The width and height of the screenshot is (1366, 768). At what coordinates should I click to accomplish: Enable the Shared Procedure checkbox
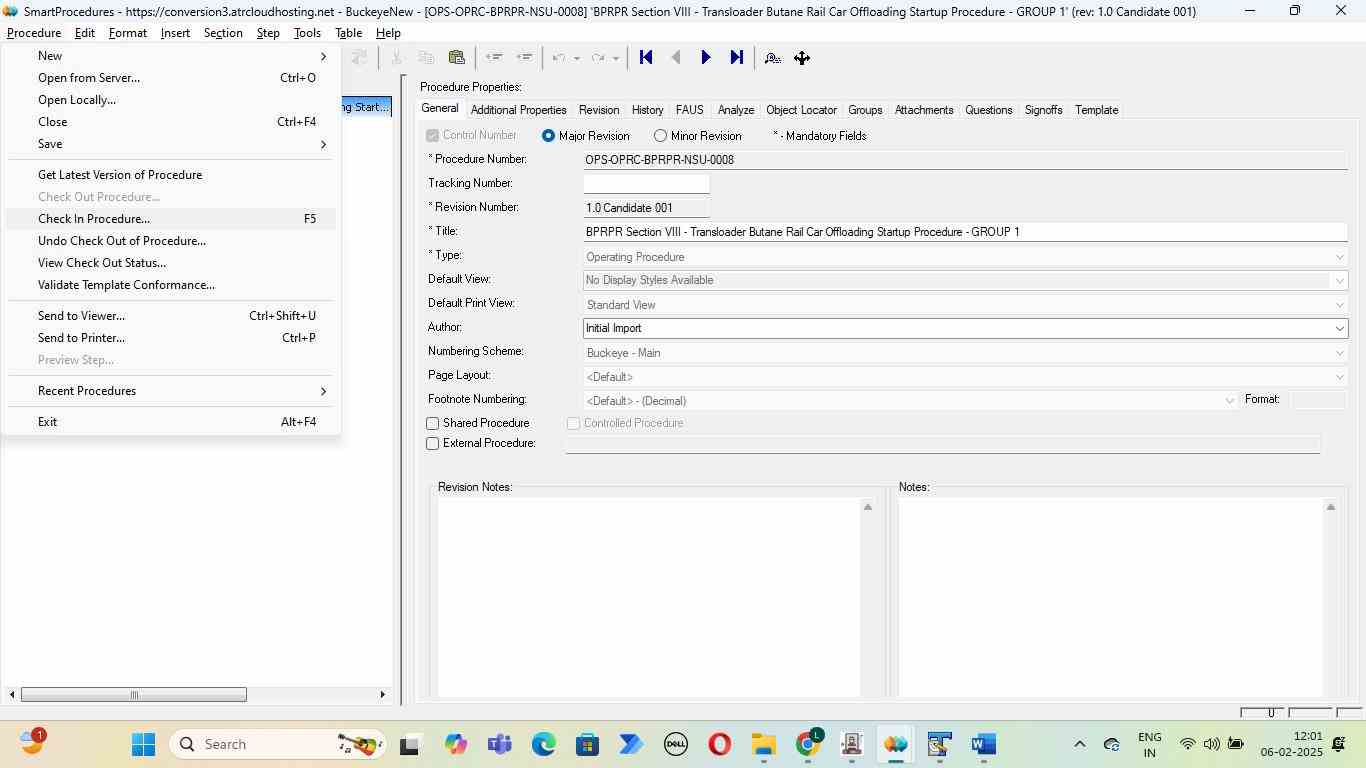(433, 424)
